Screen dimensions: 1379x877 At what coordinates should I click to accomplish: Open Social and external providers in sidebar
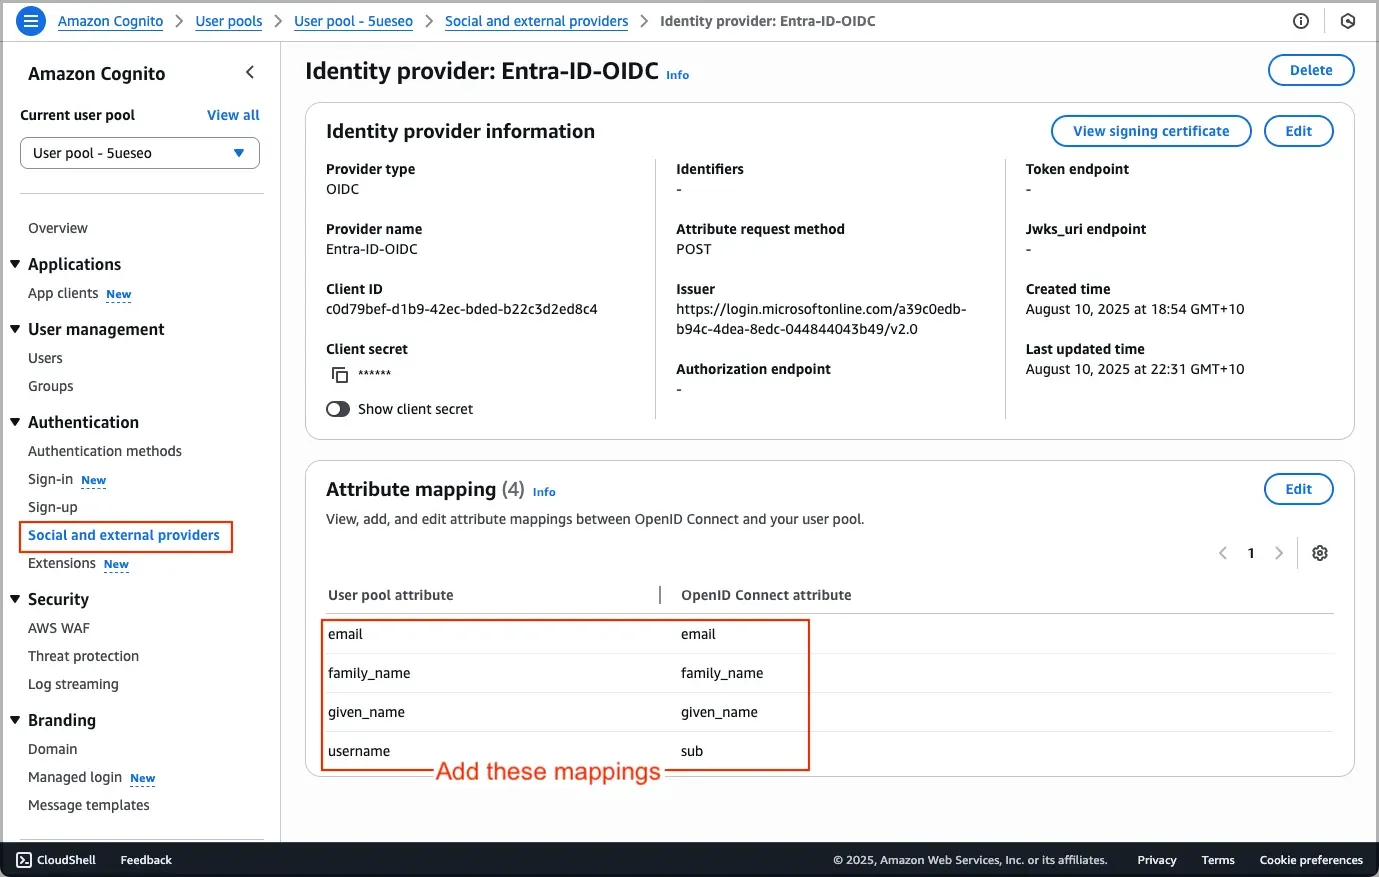[124, 535]
